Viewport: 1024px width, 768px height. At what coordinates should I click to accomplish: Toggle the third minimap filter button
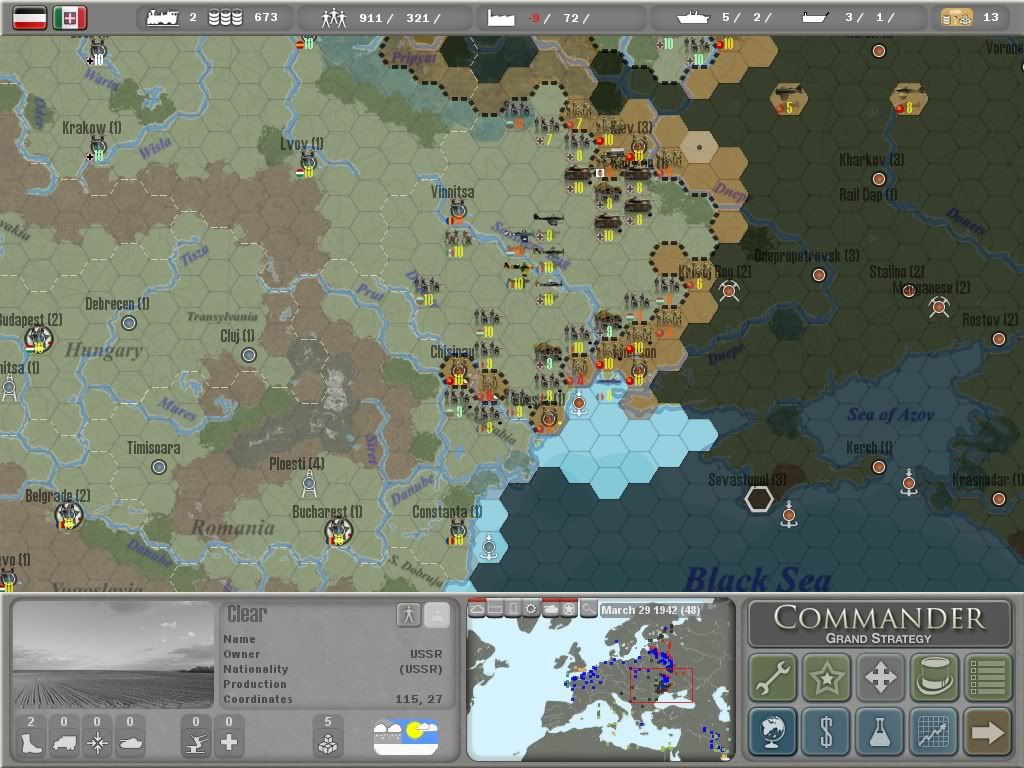513,609
